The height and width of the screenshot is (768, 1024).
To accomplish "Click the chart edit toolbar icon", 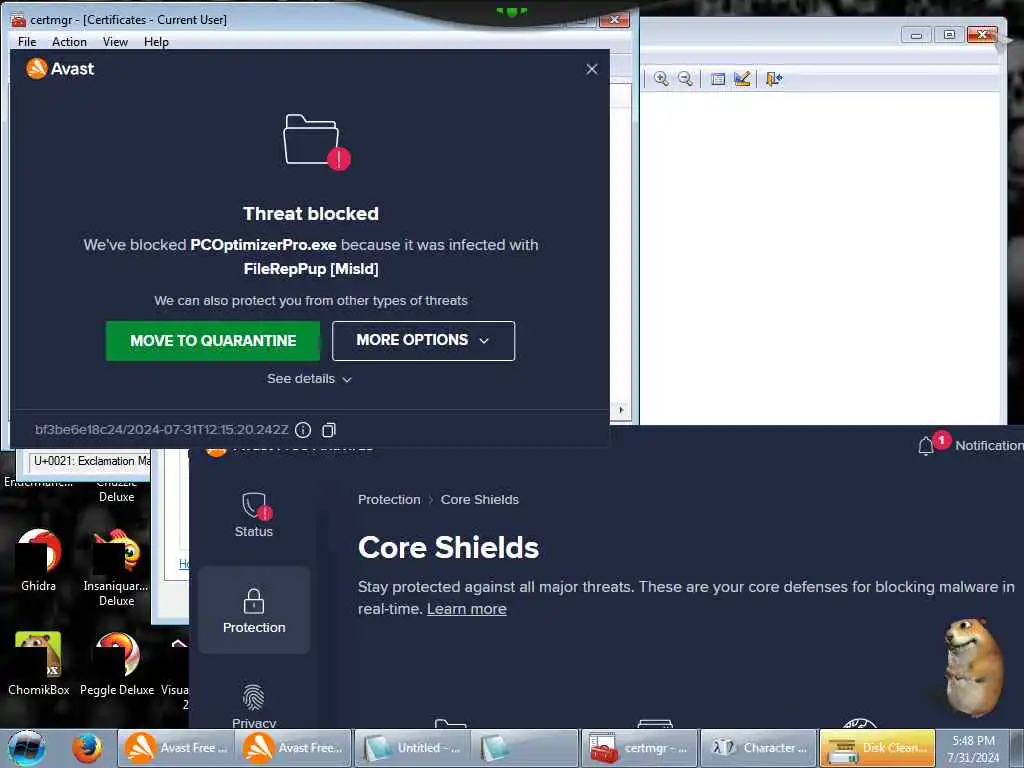I will coord(742,79).
